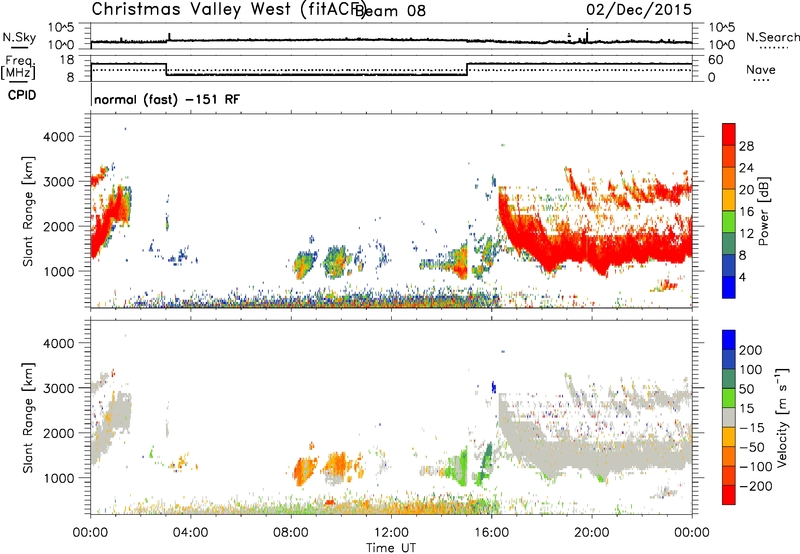Viewport: 800px width, 554px height.
Task: Click the 'Nave' legend label
Action: tap(761, 70)
